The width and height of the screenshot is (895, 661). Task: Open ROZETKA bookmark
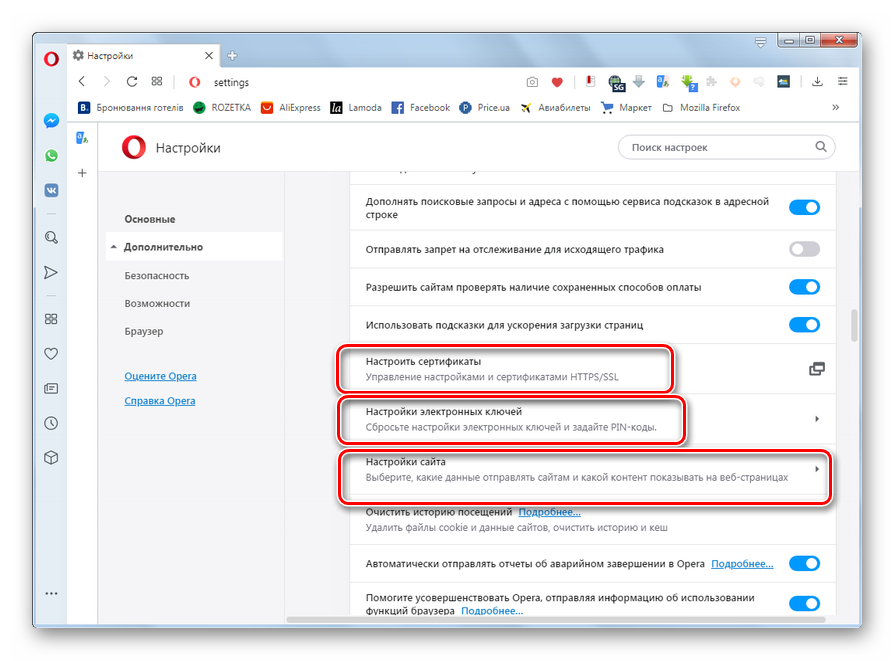click(222, 107)
